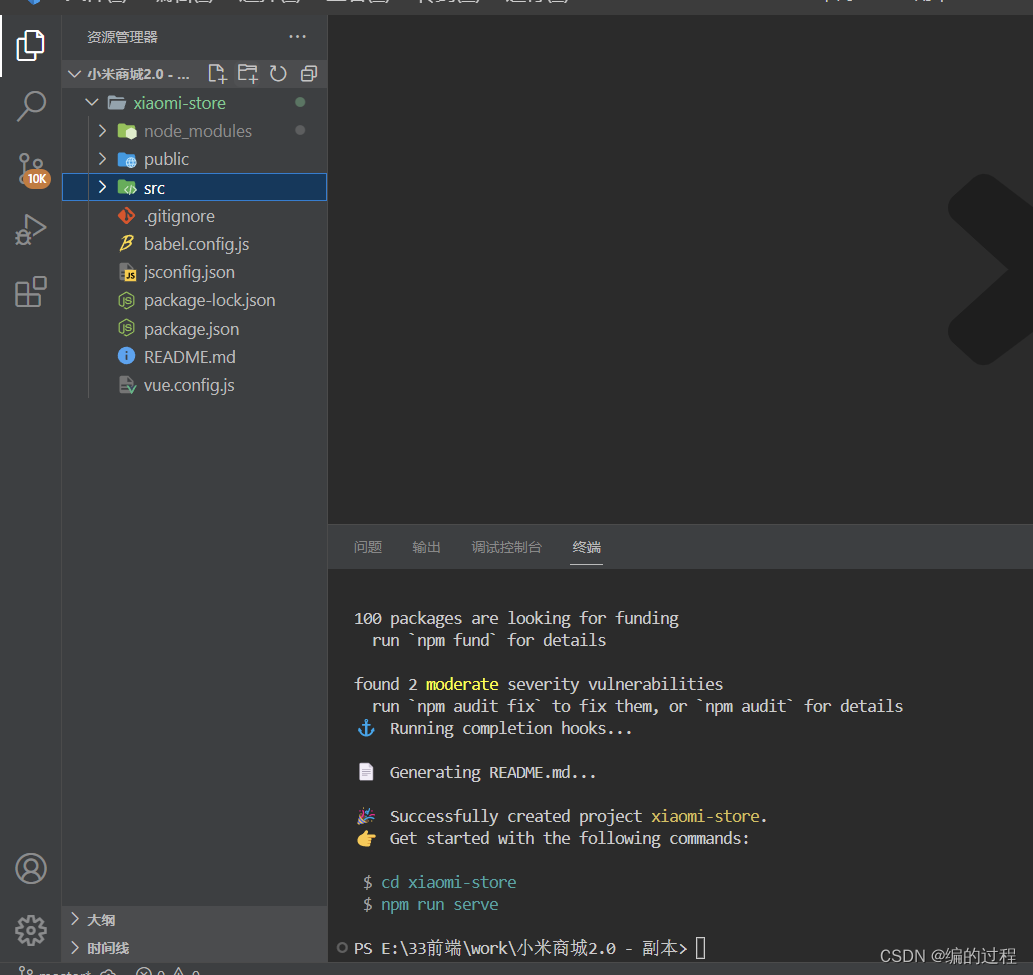
Task: Open the Accounts menu icon
Action: pos(31,868)
